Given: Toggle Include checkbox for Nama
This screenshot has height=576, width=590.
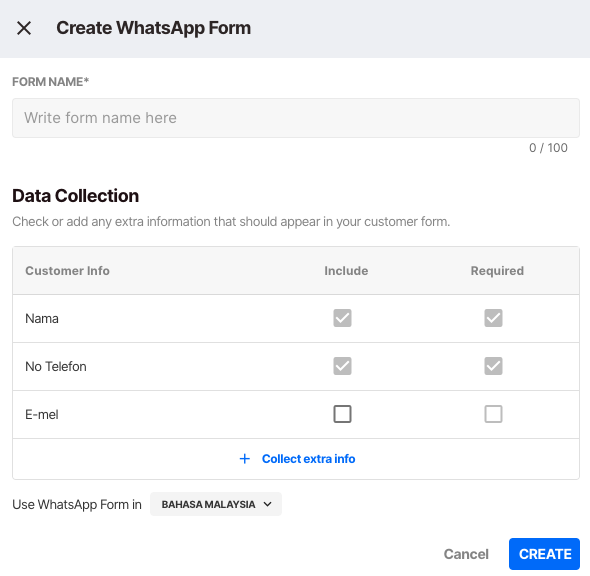Looking at the screenshot, I should [342, 318].
